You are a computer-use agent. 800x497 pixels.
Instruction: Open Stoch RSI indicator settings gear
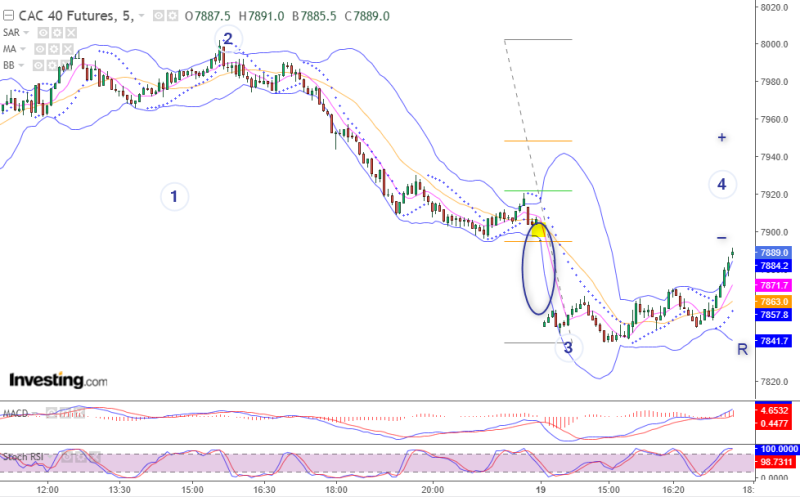(x=81, y=457)
